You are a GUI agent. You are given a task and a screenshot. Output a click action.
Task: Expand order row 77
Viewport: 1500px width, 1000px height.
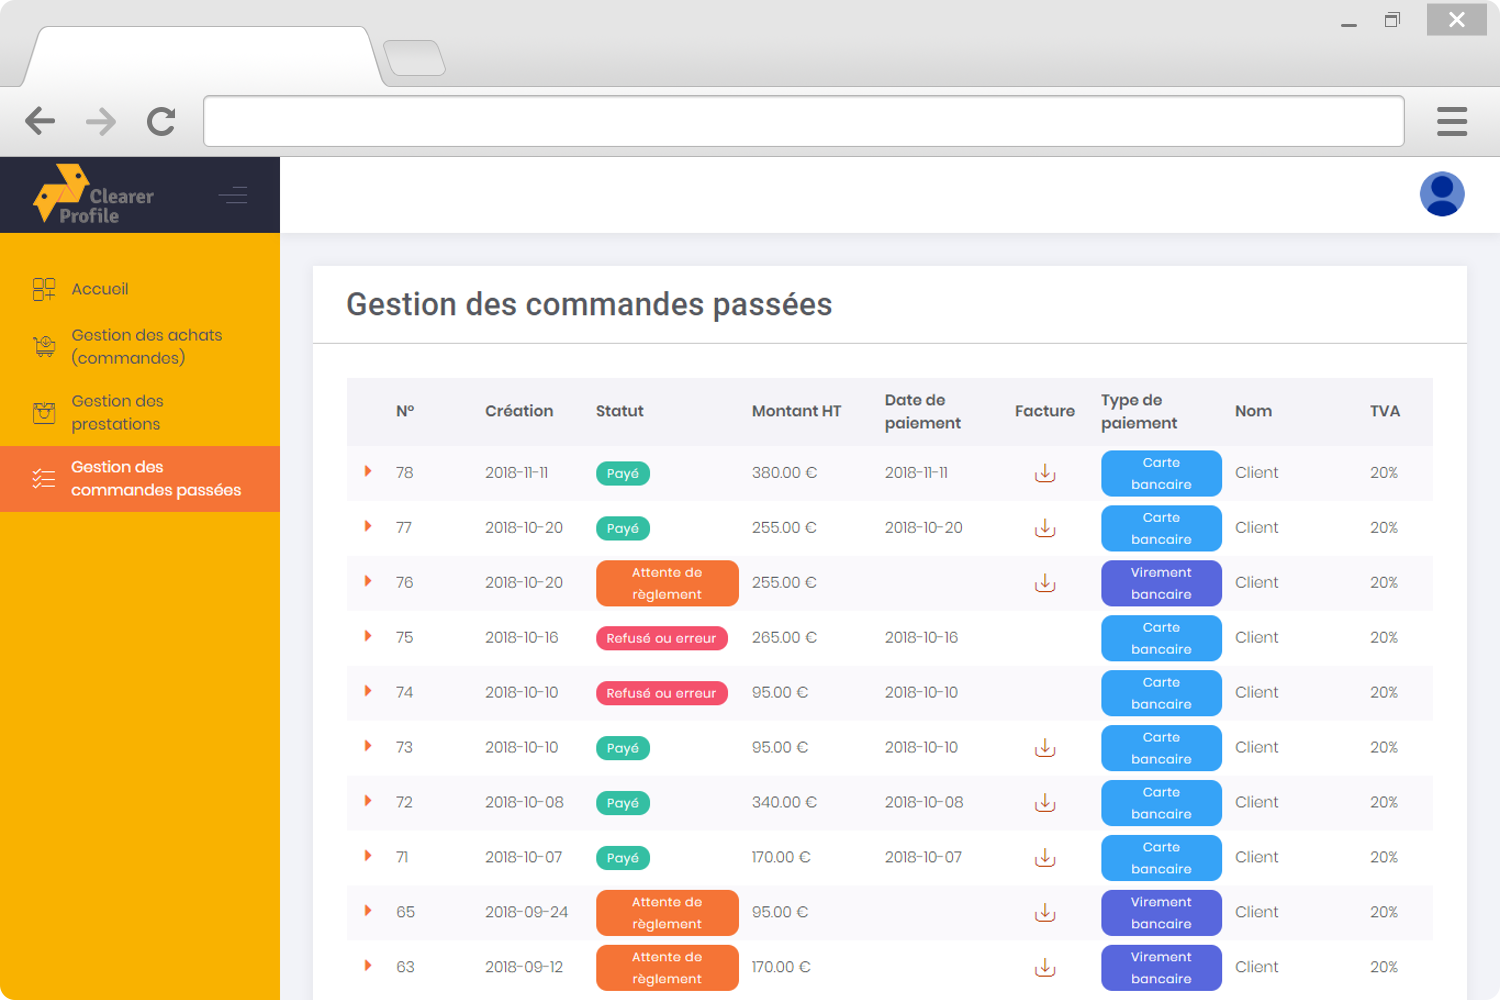(x=368, y=526)
